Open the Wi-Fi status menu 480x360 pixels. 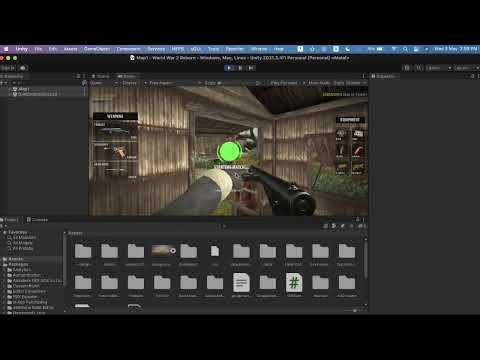394,49
